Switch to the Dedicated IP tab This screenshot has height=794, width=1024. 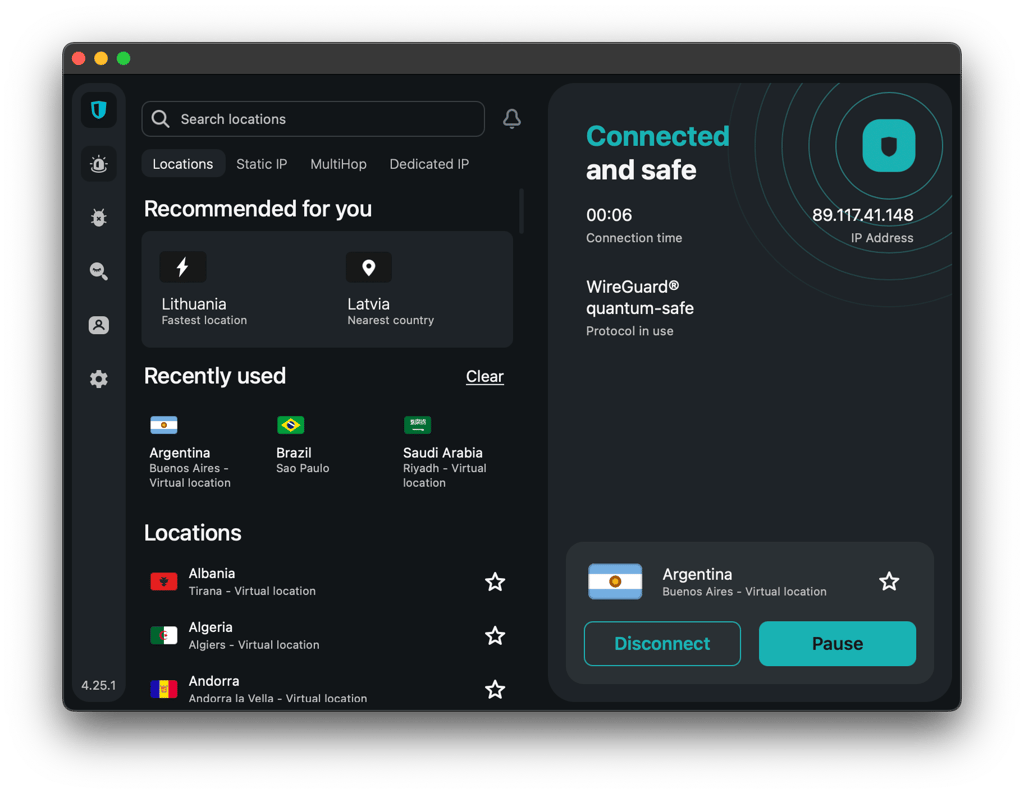click(x=429, y=164)
